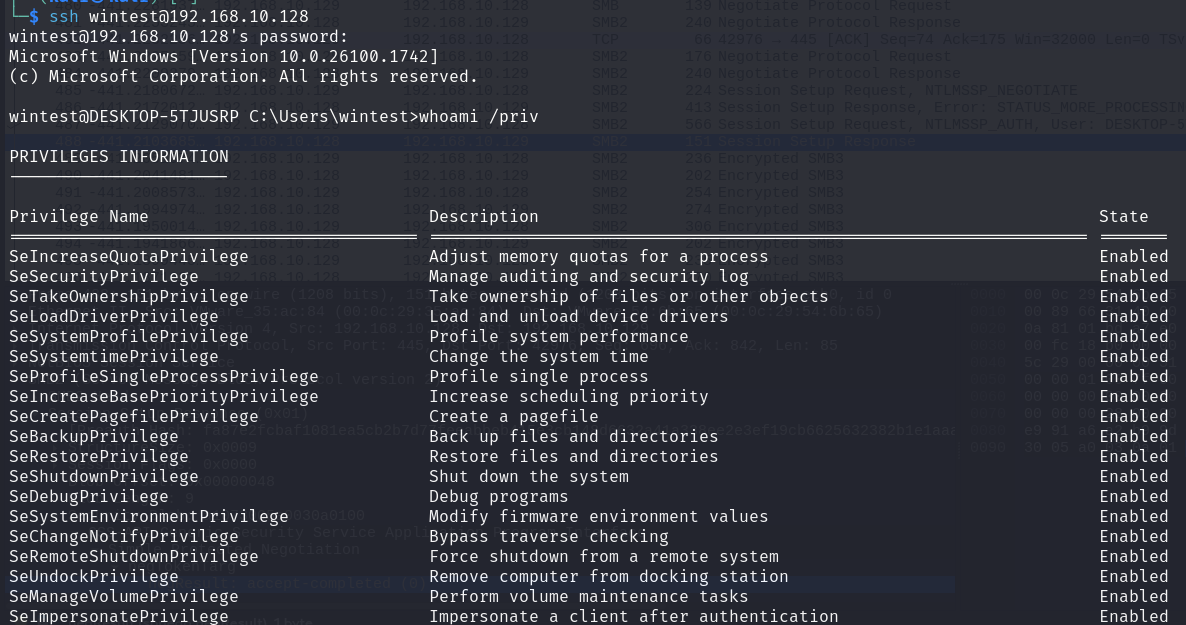Select the SeTakeOwnershipPrivilege entry name
1186x625 pixels.
pos(129,297)
